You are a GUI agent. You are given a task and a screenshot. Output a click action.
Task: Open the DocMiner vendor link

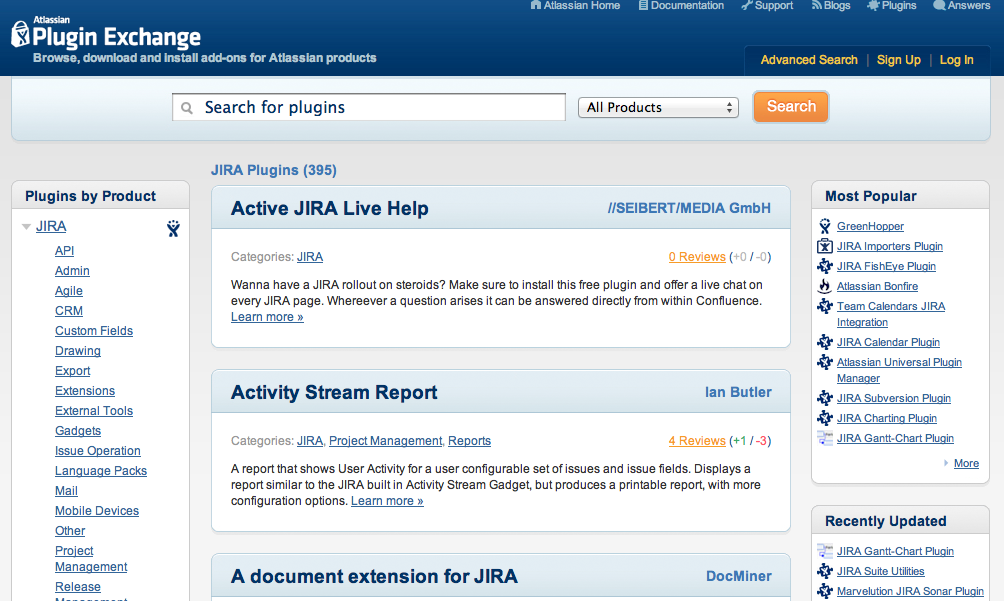738,576
